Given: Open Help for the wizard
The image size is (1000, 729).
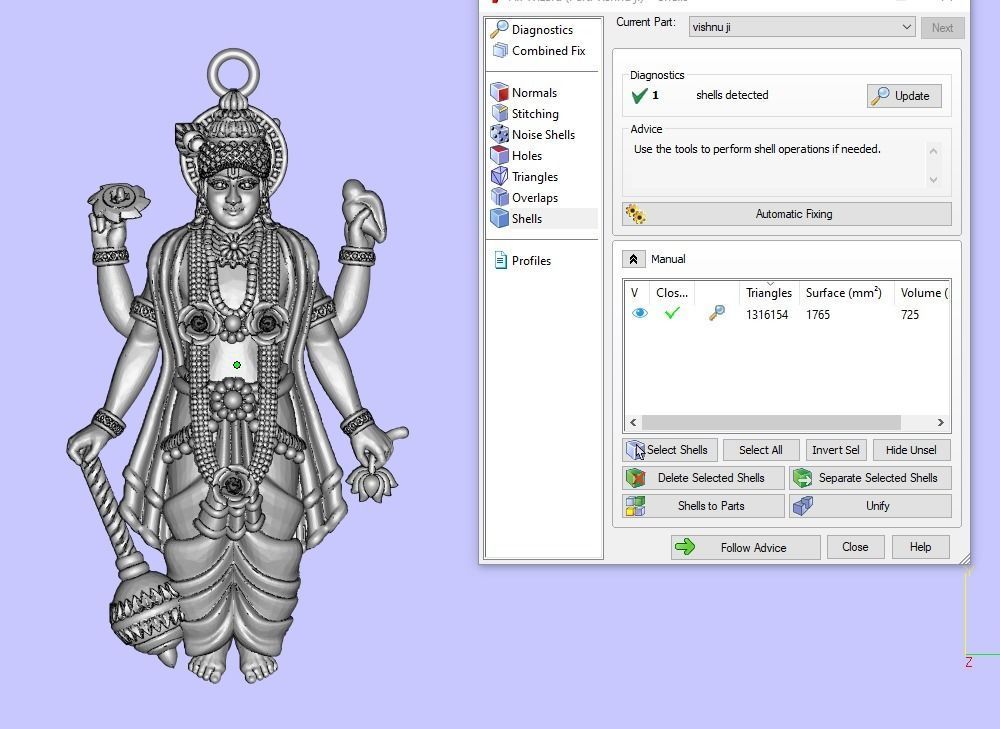Looking at the screenshot, I should [x=920, y=547].
